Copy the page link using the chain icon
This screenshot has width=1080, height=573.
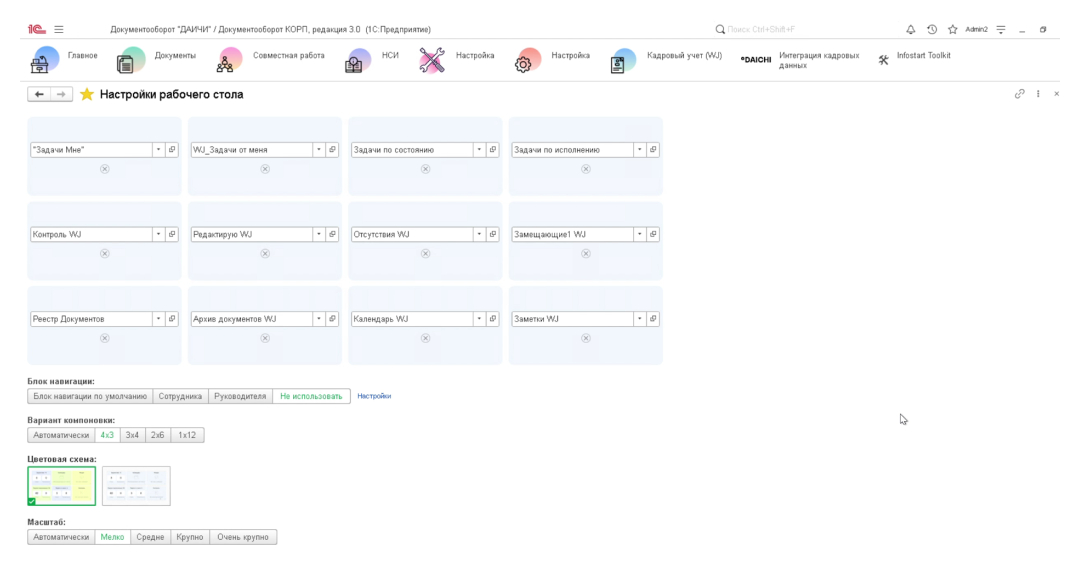tap(1020, 94)
